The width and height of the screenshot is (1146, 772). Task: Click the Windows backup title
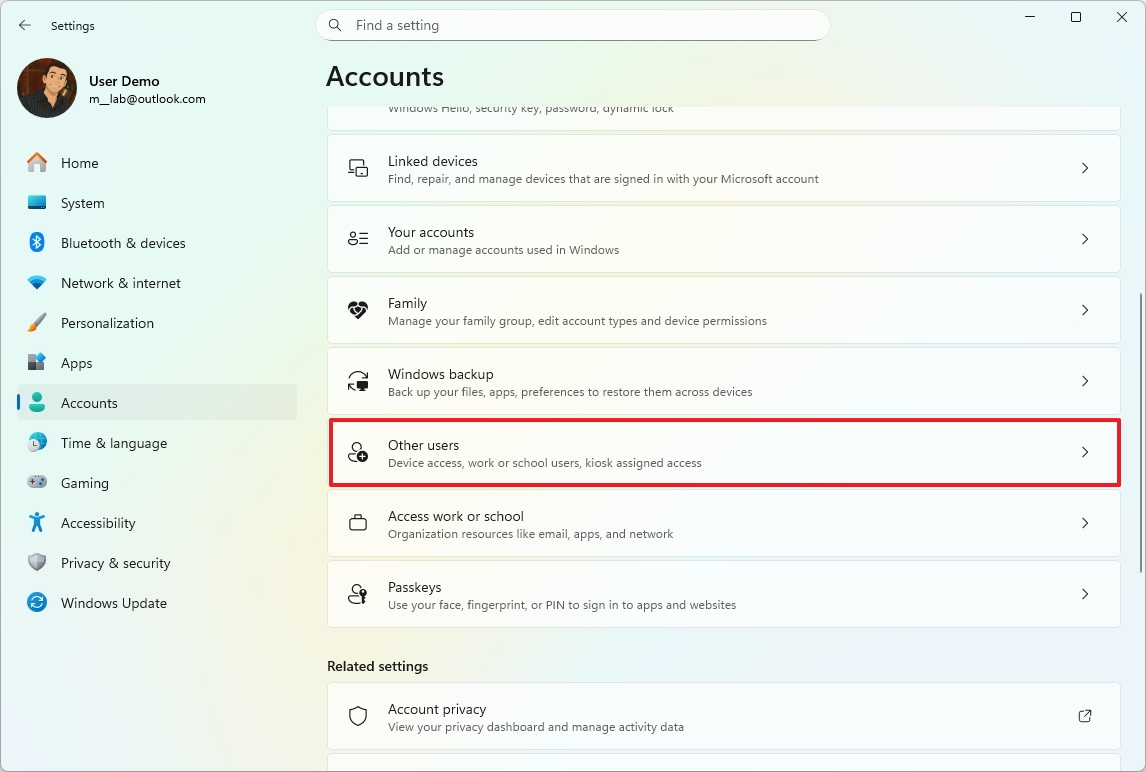[x=441, y=374]
